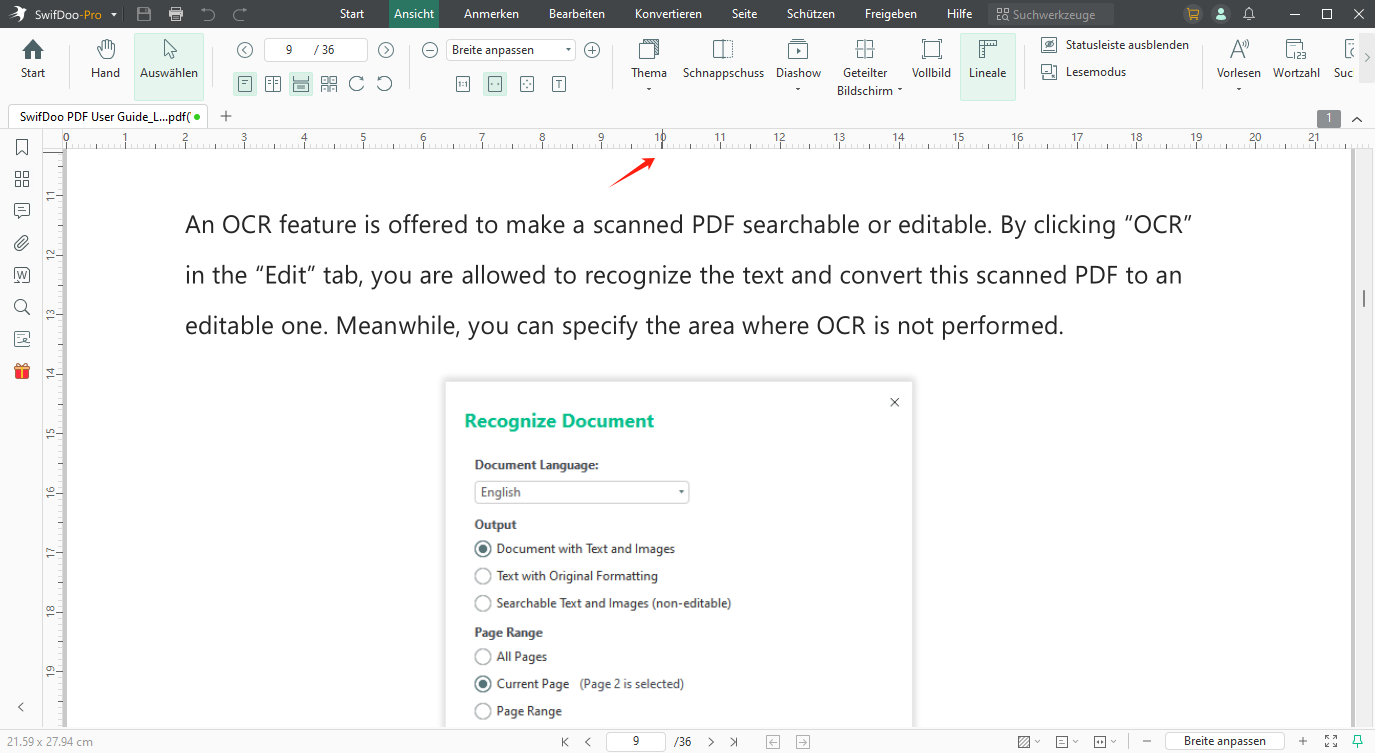Click status bar fullscreen expand icon

(x=1330, y=741)
